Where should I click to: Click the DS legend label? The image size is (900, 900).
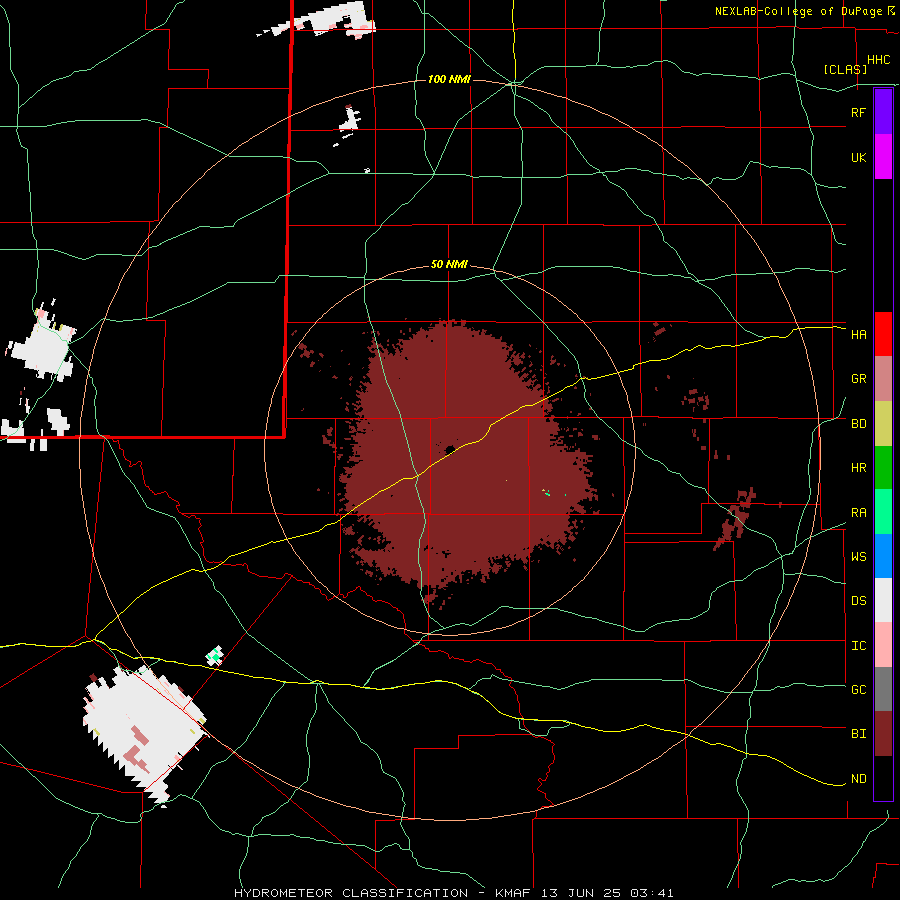point(858,601)
